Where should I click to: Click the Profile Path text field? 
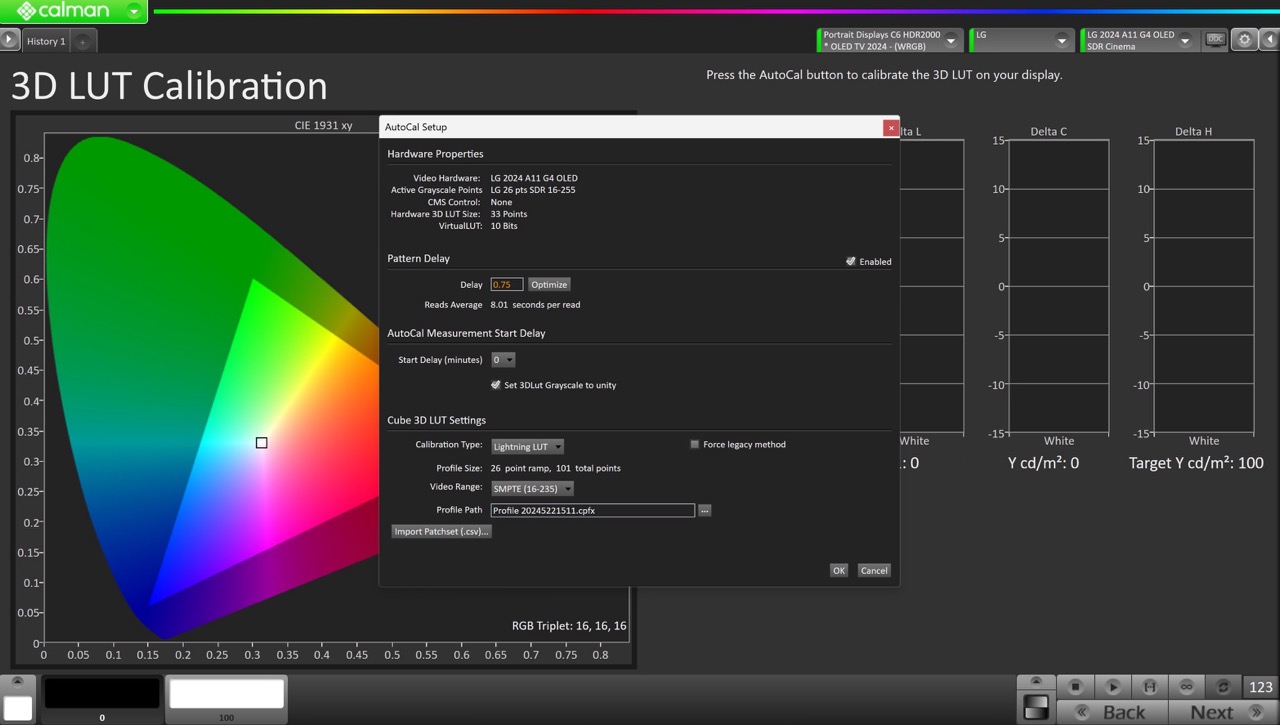pyautogui.click(x=592, y=510)
